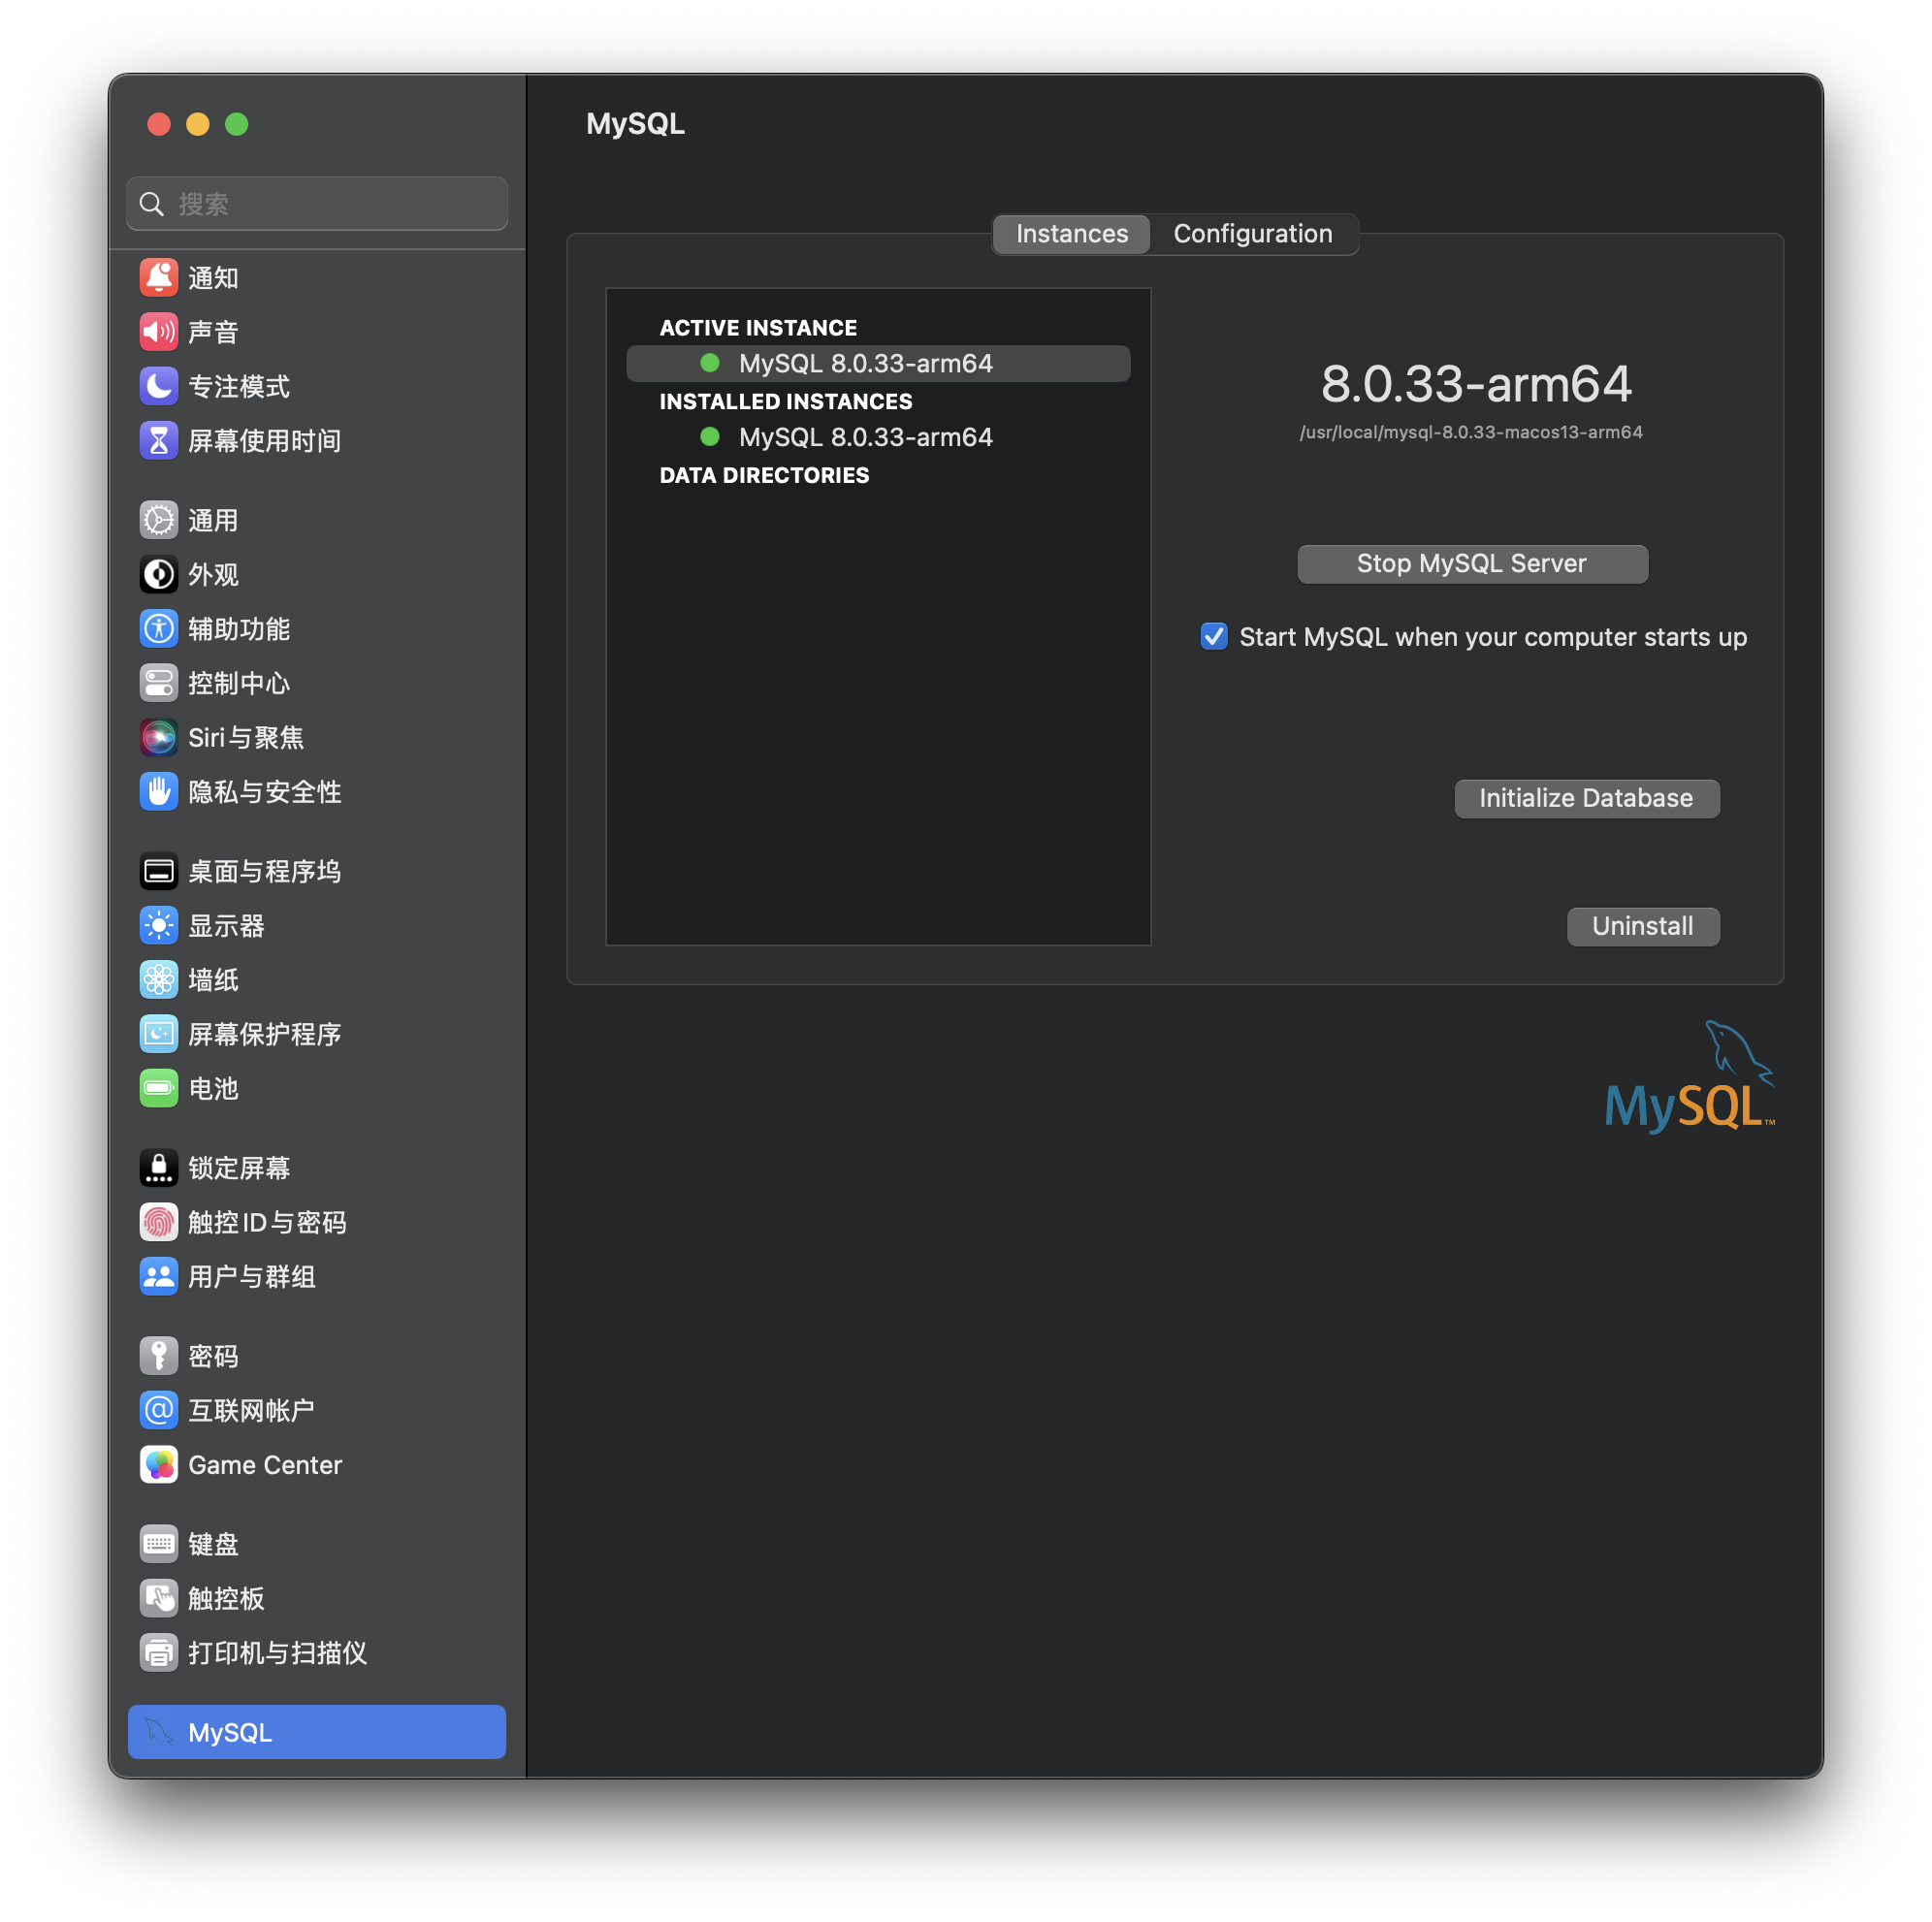
Task: Click Stop MySQL Server button
Action: coord(1472,564)
